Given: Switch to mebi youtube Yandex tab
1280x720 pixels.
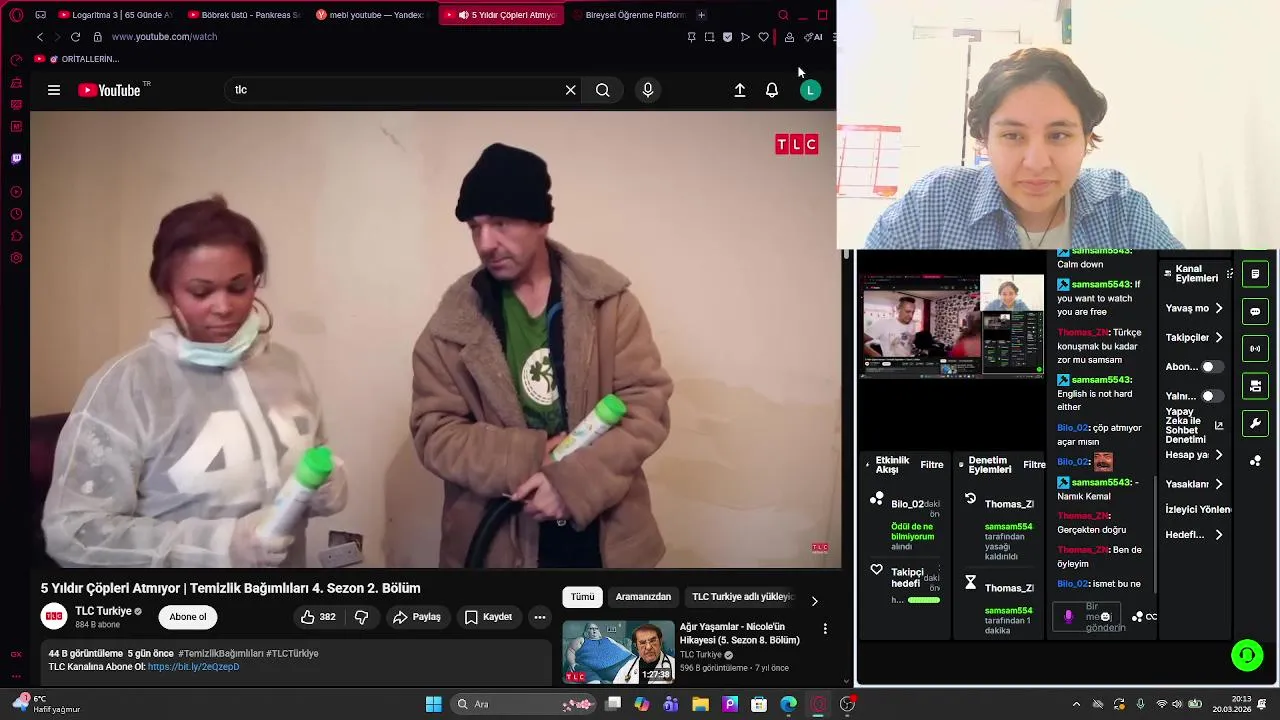Looking at the screenshot, I should (371, 15).
